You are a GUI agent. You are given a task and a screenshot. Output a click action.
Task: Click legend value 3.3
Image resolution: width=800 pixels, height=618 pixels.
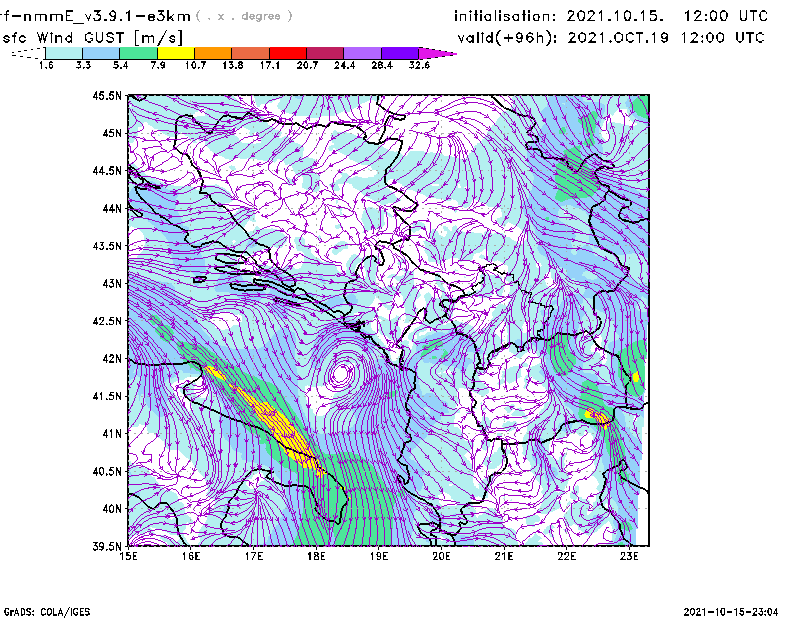83,65
